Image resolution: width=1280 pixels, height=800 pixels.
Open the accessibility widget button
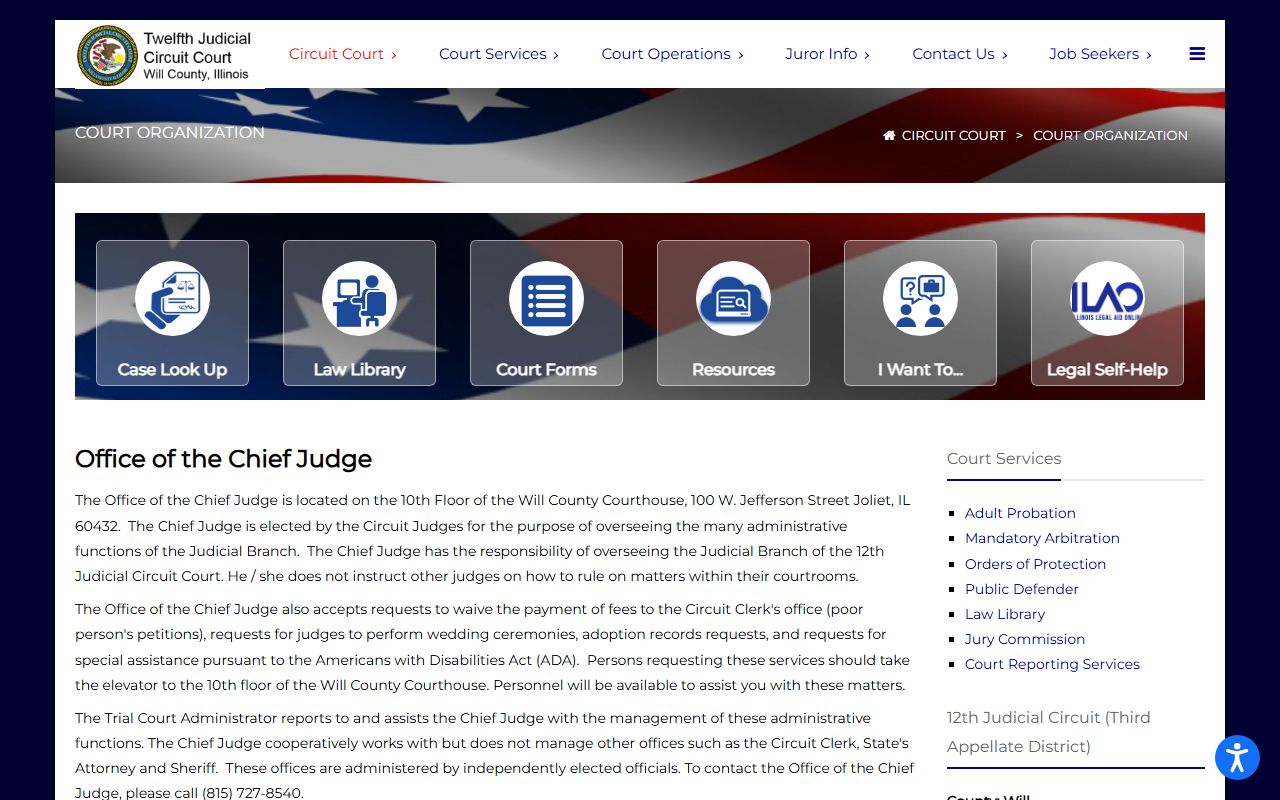[1237, 757]
